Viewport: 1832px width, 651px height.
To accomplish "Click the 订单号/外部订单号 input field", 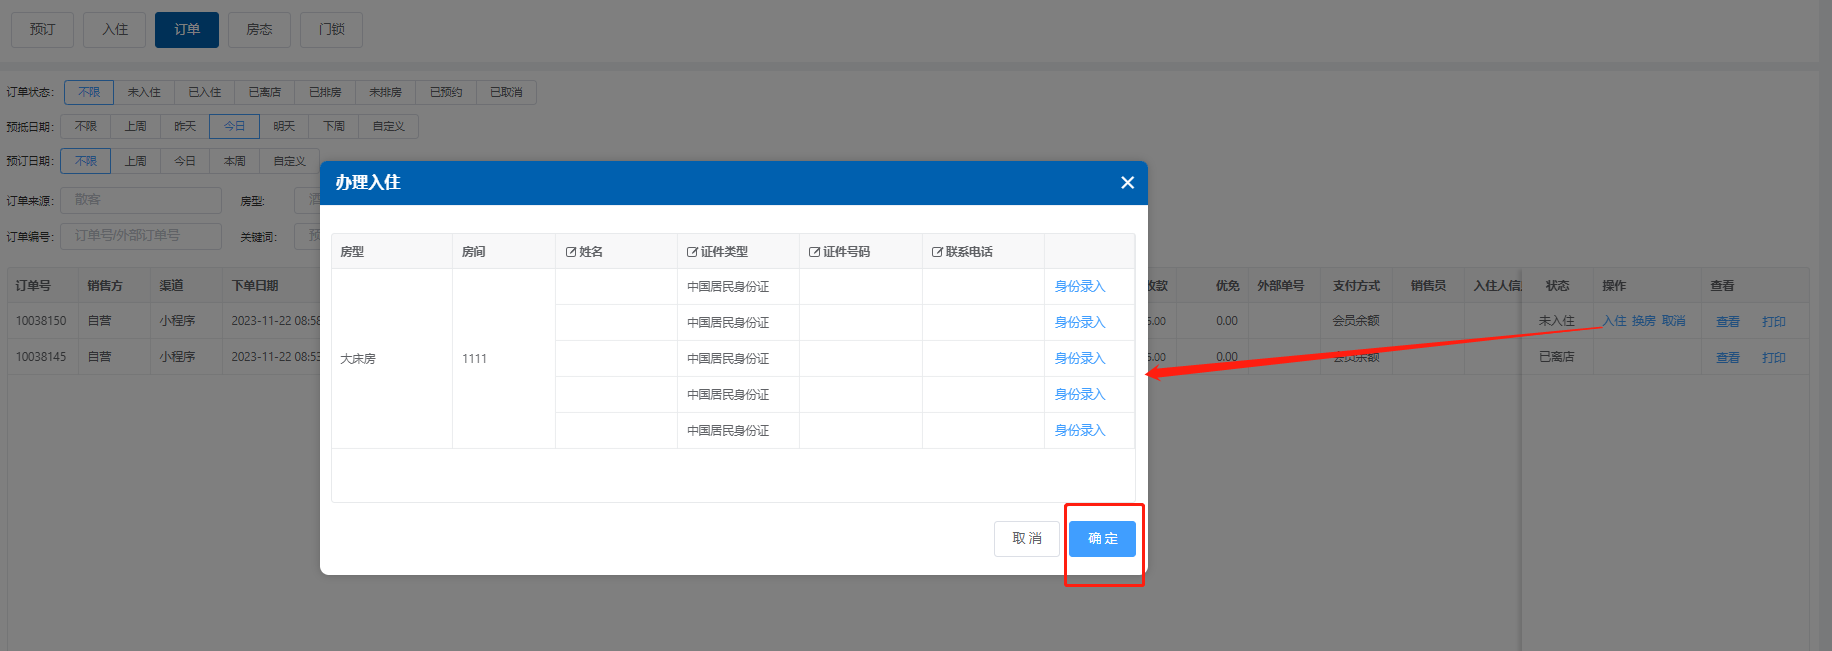I will [140, 236].
